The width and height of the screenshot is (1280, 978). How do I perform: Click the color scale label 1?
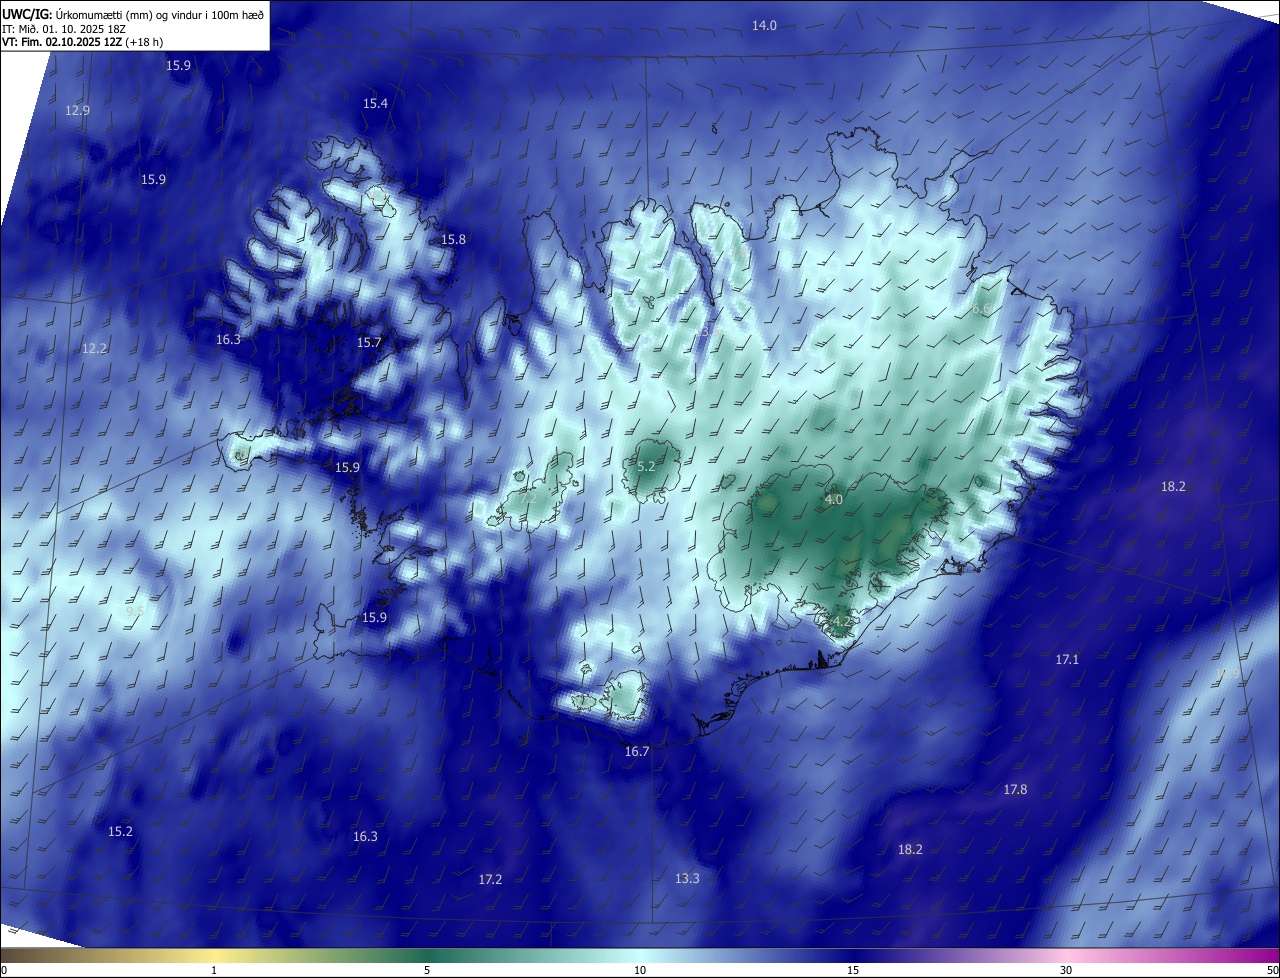tap(214, 970)
